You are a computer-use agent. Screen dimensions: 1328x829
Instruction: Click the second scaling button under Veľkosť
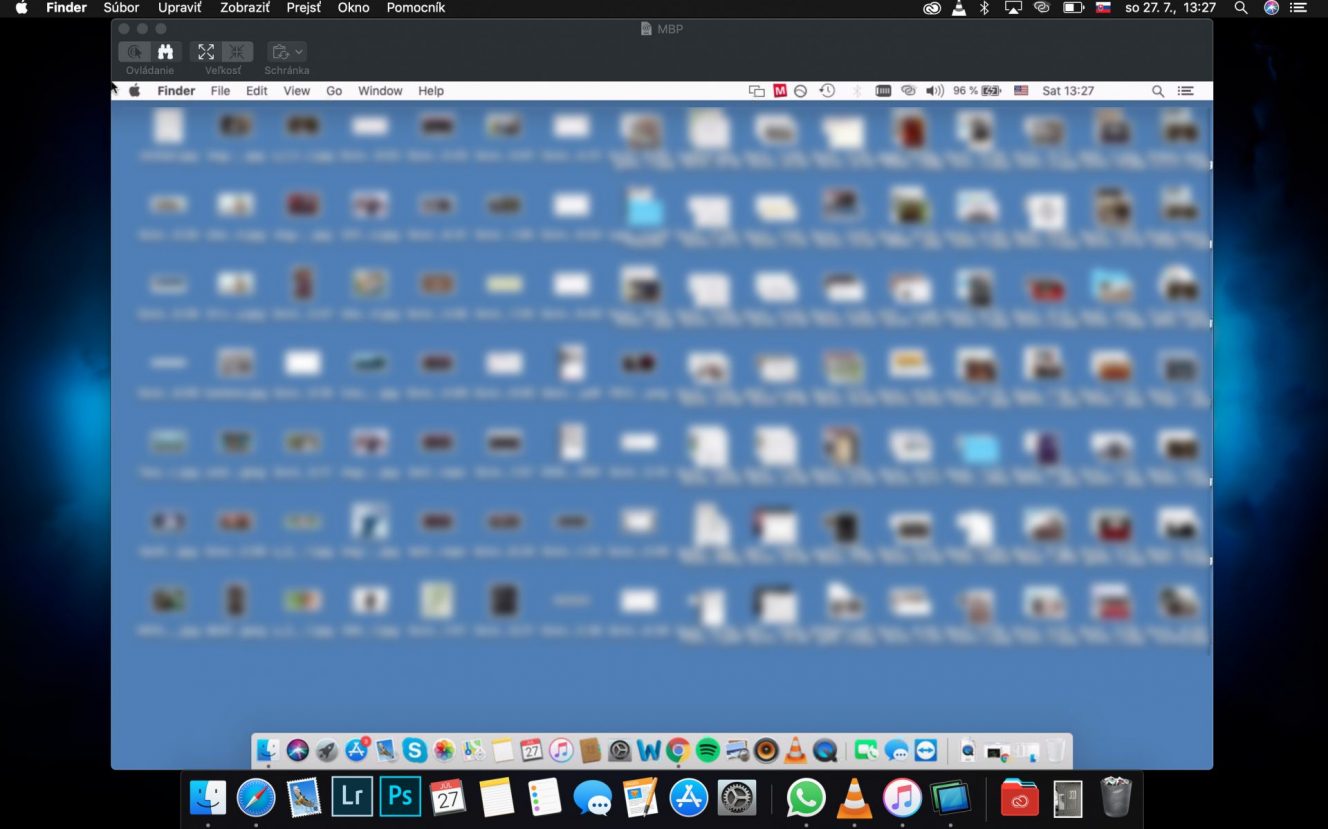coord(237,52)
